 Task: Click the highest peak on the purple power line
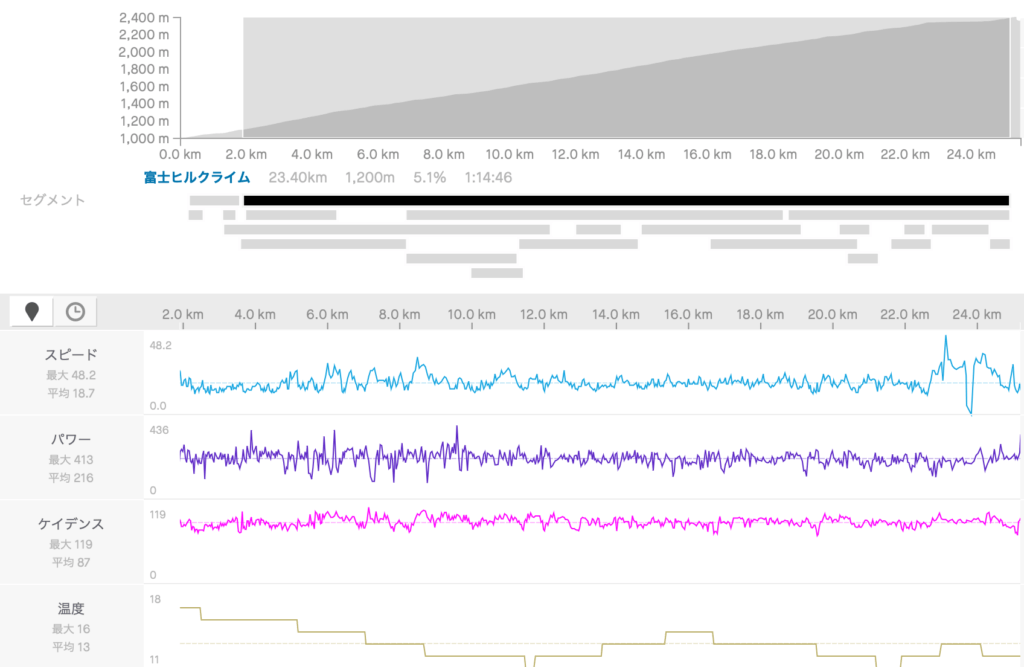point(457,428)
